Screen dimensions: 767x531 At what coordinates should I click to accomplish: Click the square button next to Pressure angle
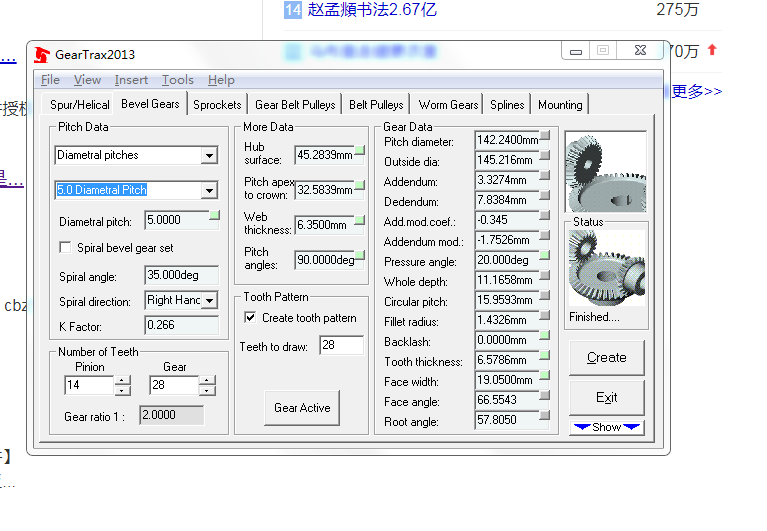545,256
